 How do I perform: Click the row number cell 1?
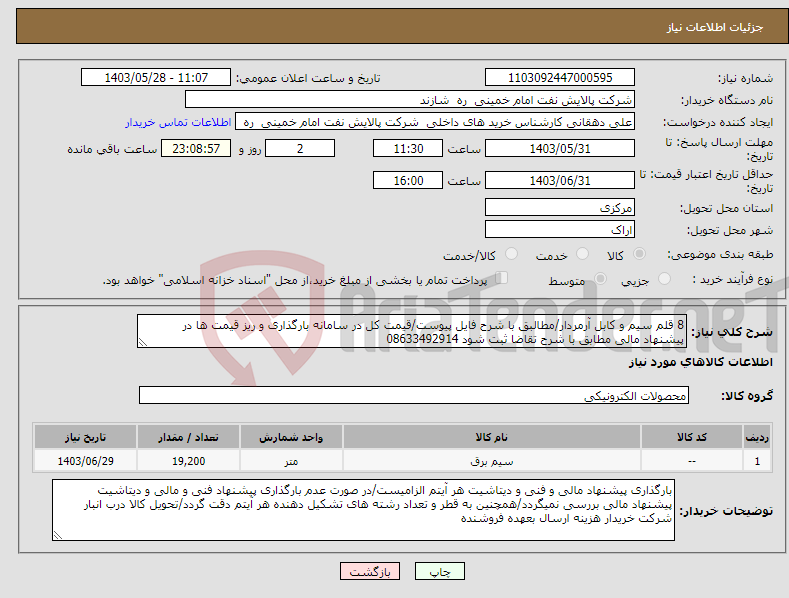click(x=757, y=461)
